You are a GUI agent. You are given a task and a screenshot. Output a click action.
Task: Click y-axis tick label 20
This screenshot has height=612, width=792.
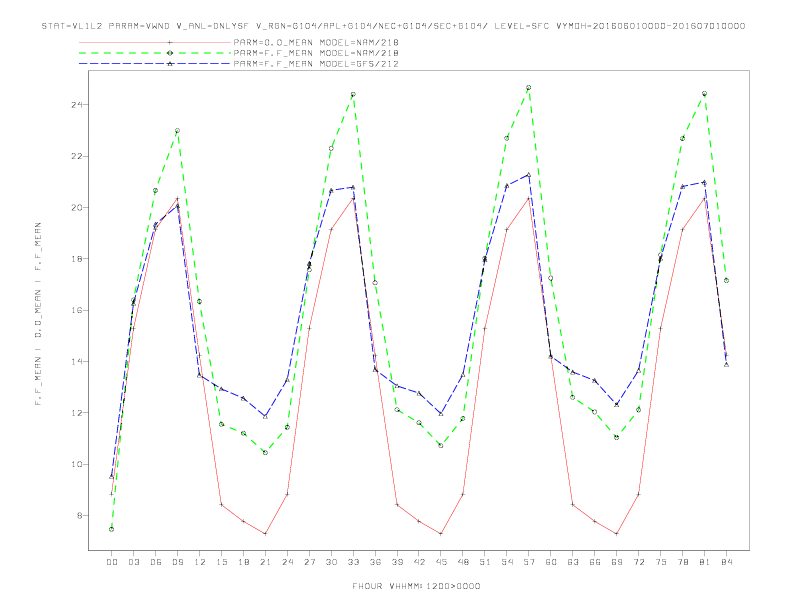77,208
